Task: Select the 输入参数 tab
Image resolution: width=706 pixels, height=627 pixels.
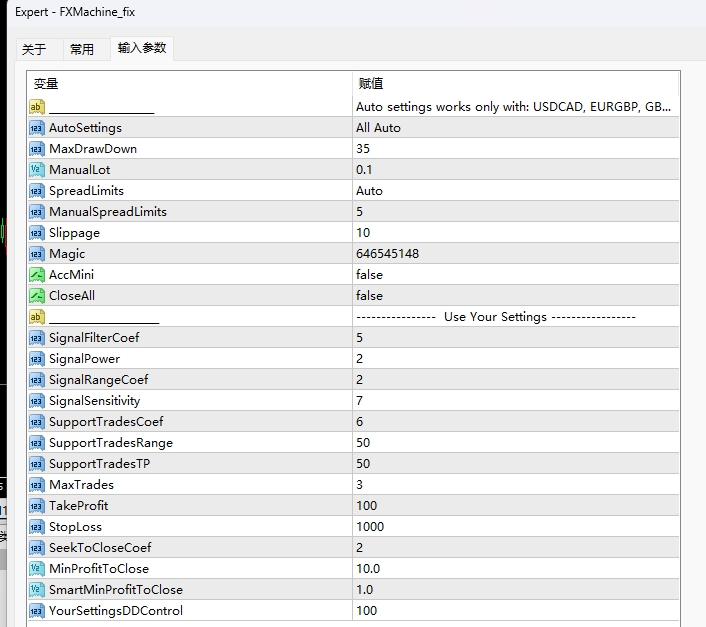Action: click(142, 48)
